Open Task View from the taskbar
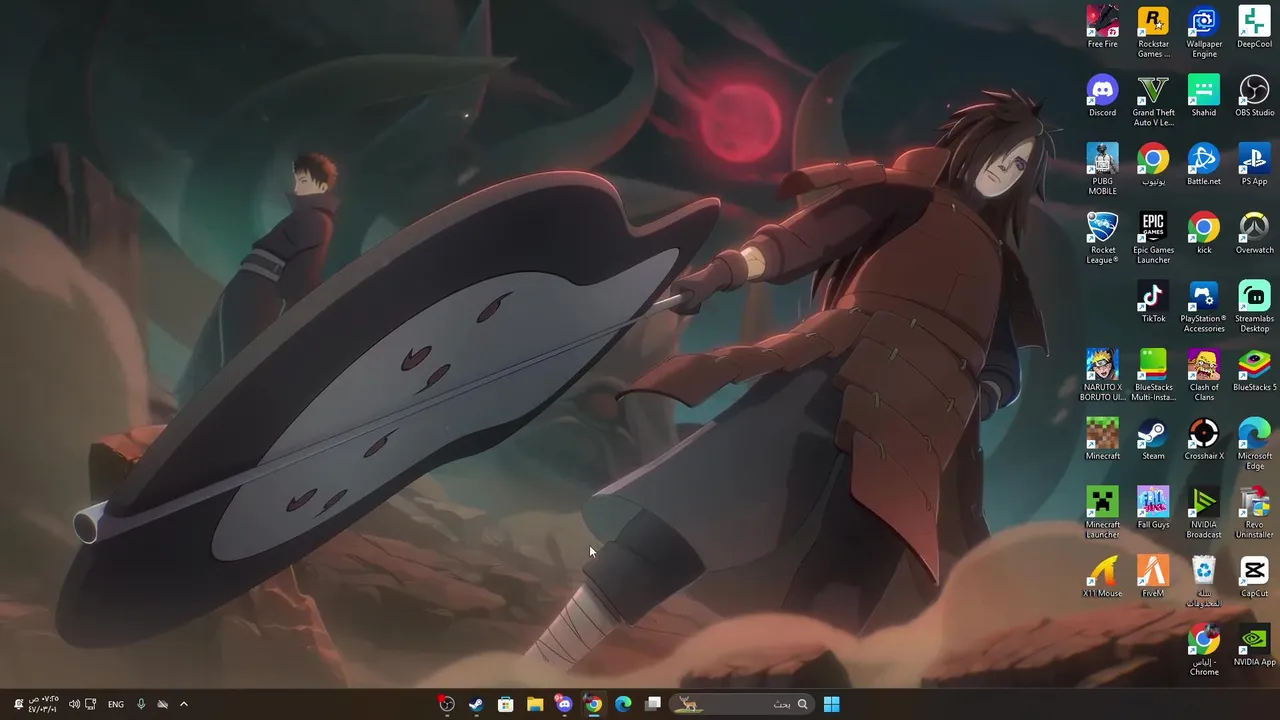 click(x=653, y=704)
